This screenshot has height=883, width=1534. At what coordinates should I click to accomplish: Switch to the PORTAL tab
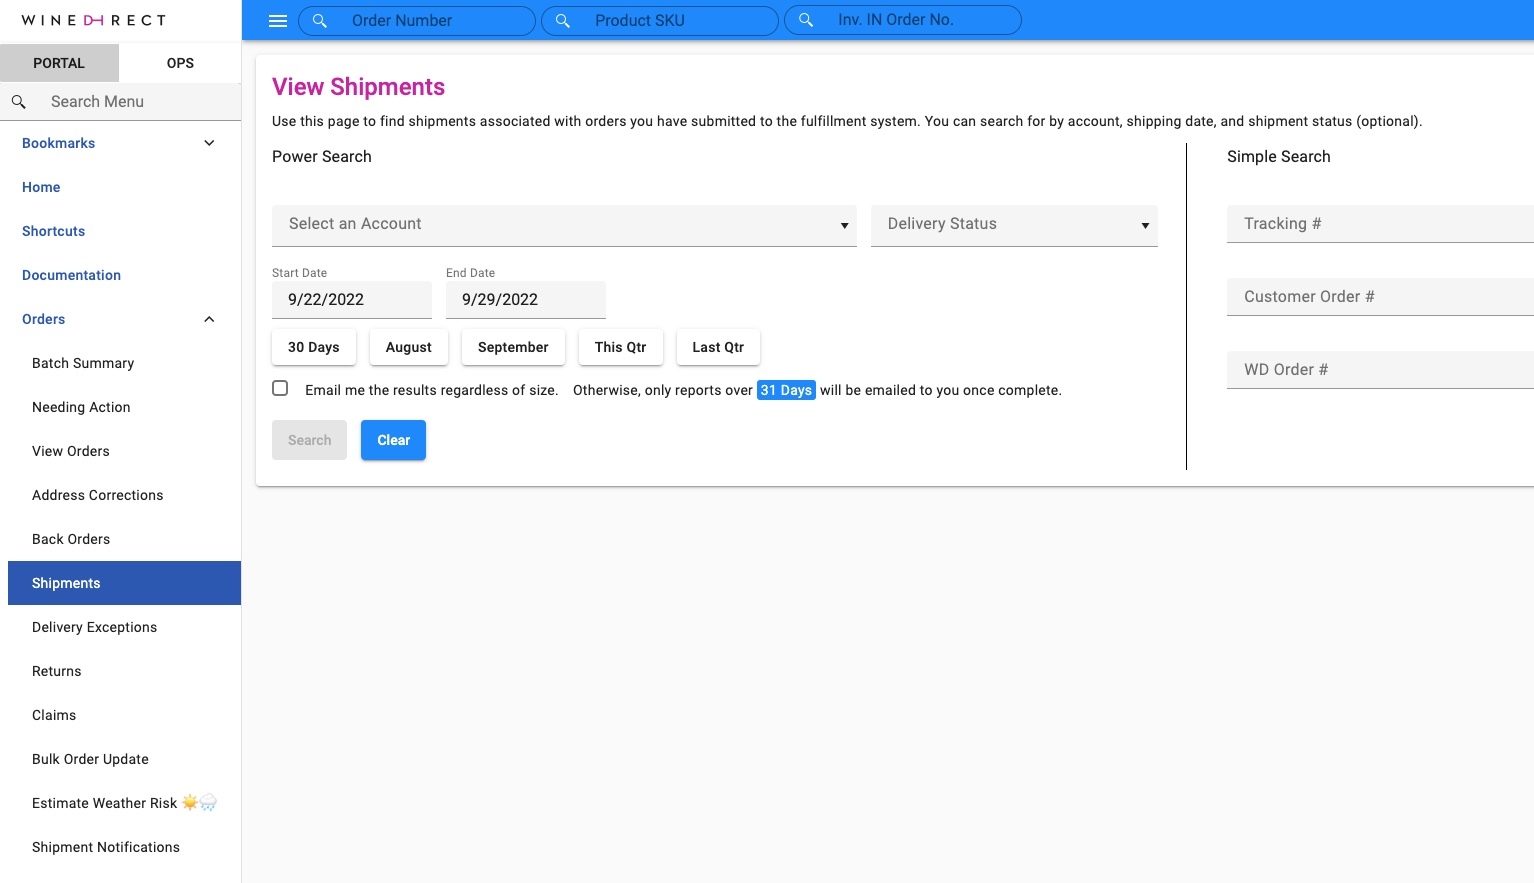[59, 63]
